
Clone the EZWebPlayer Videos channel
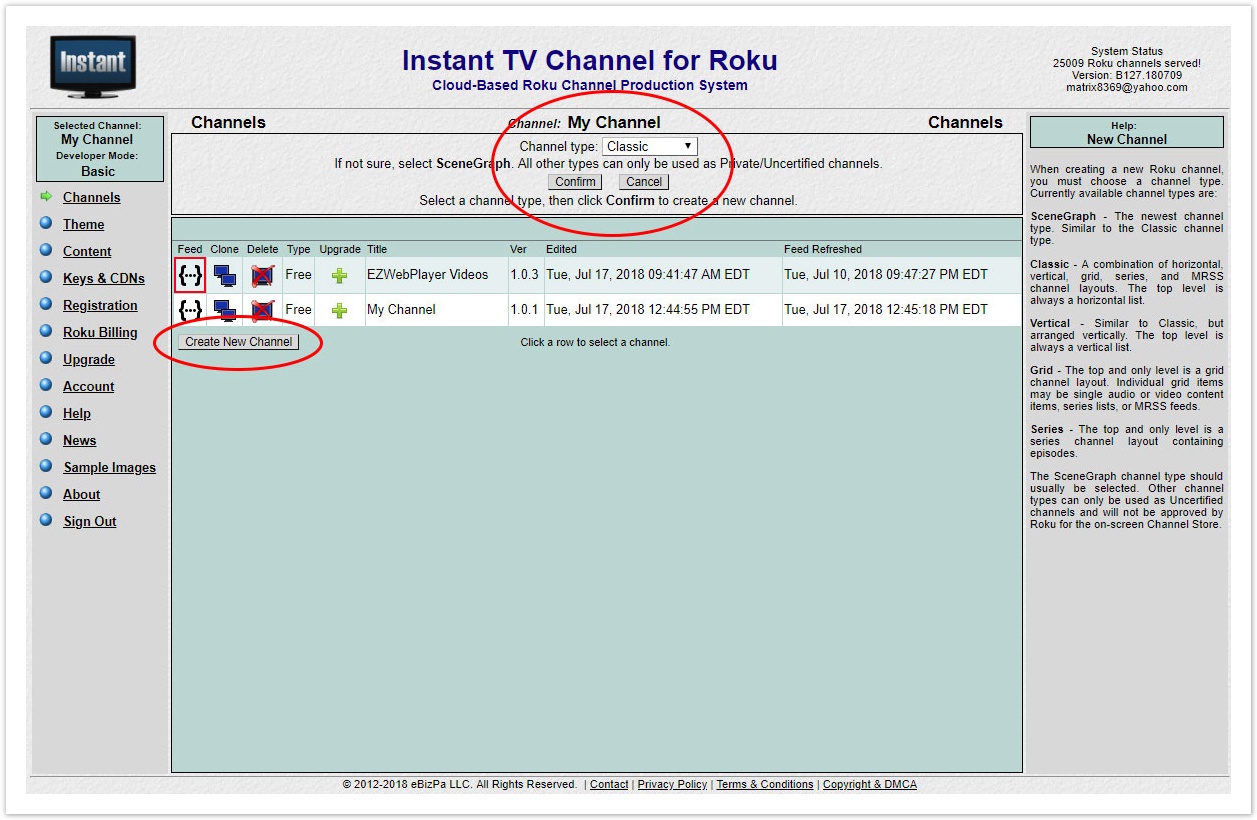click(225, 275)
